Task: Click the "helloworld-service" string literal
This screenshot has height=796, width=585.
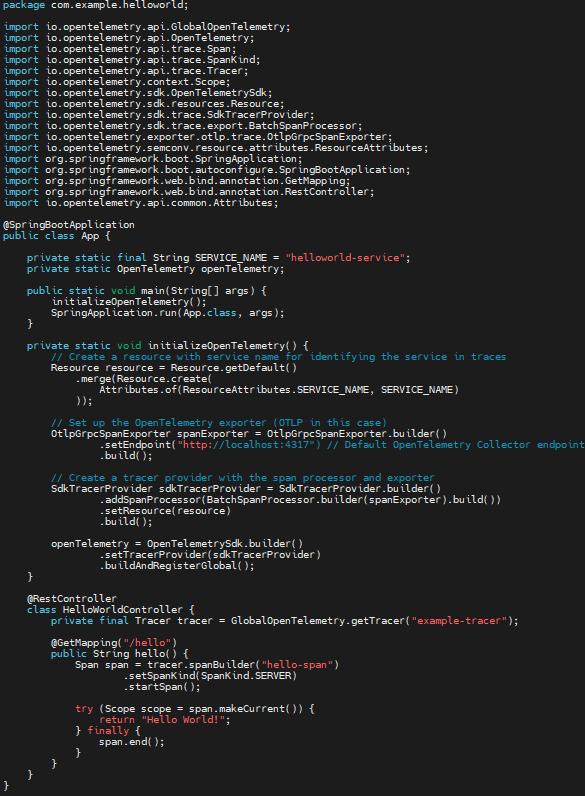Action: (345, 258)
